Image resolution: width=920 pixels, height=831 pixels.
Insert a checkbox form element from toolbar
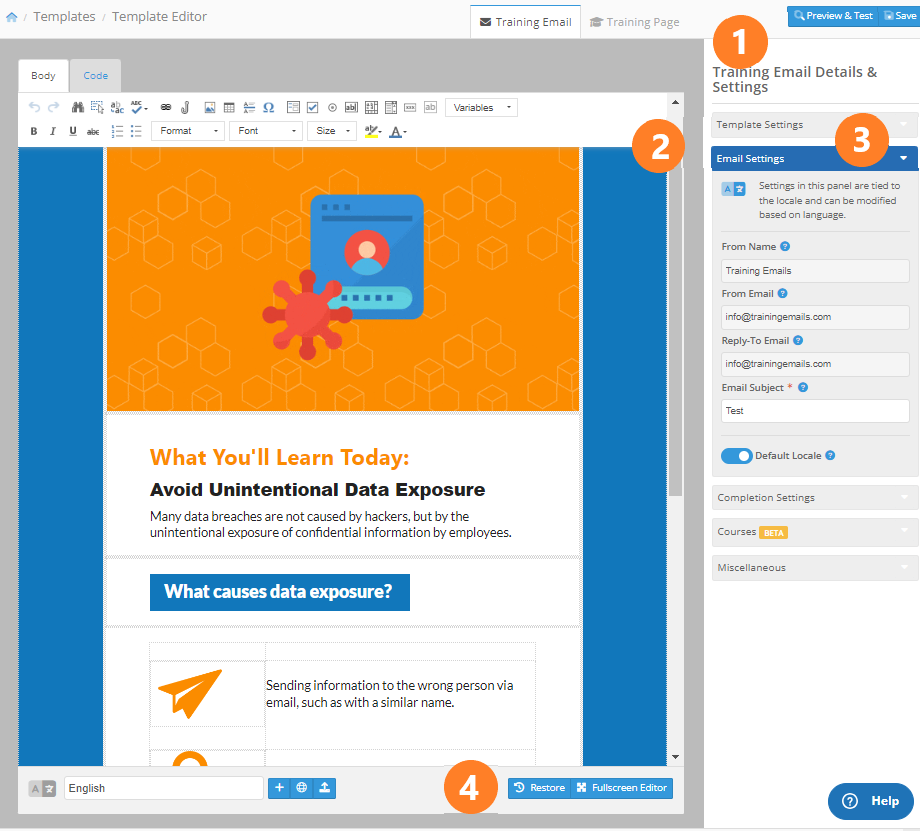(312, 107)
